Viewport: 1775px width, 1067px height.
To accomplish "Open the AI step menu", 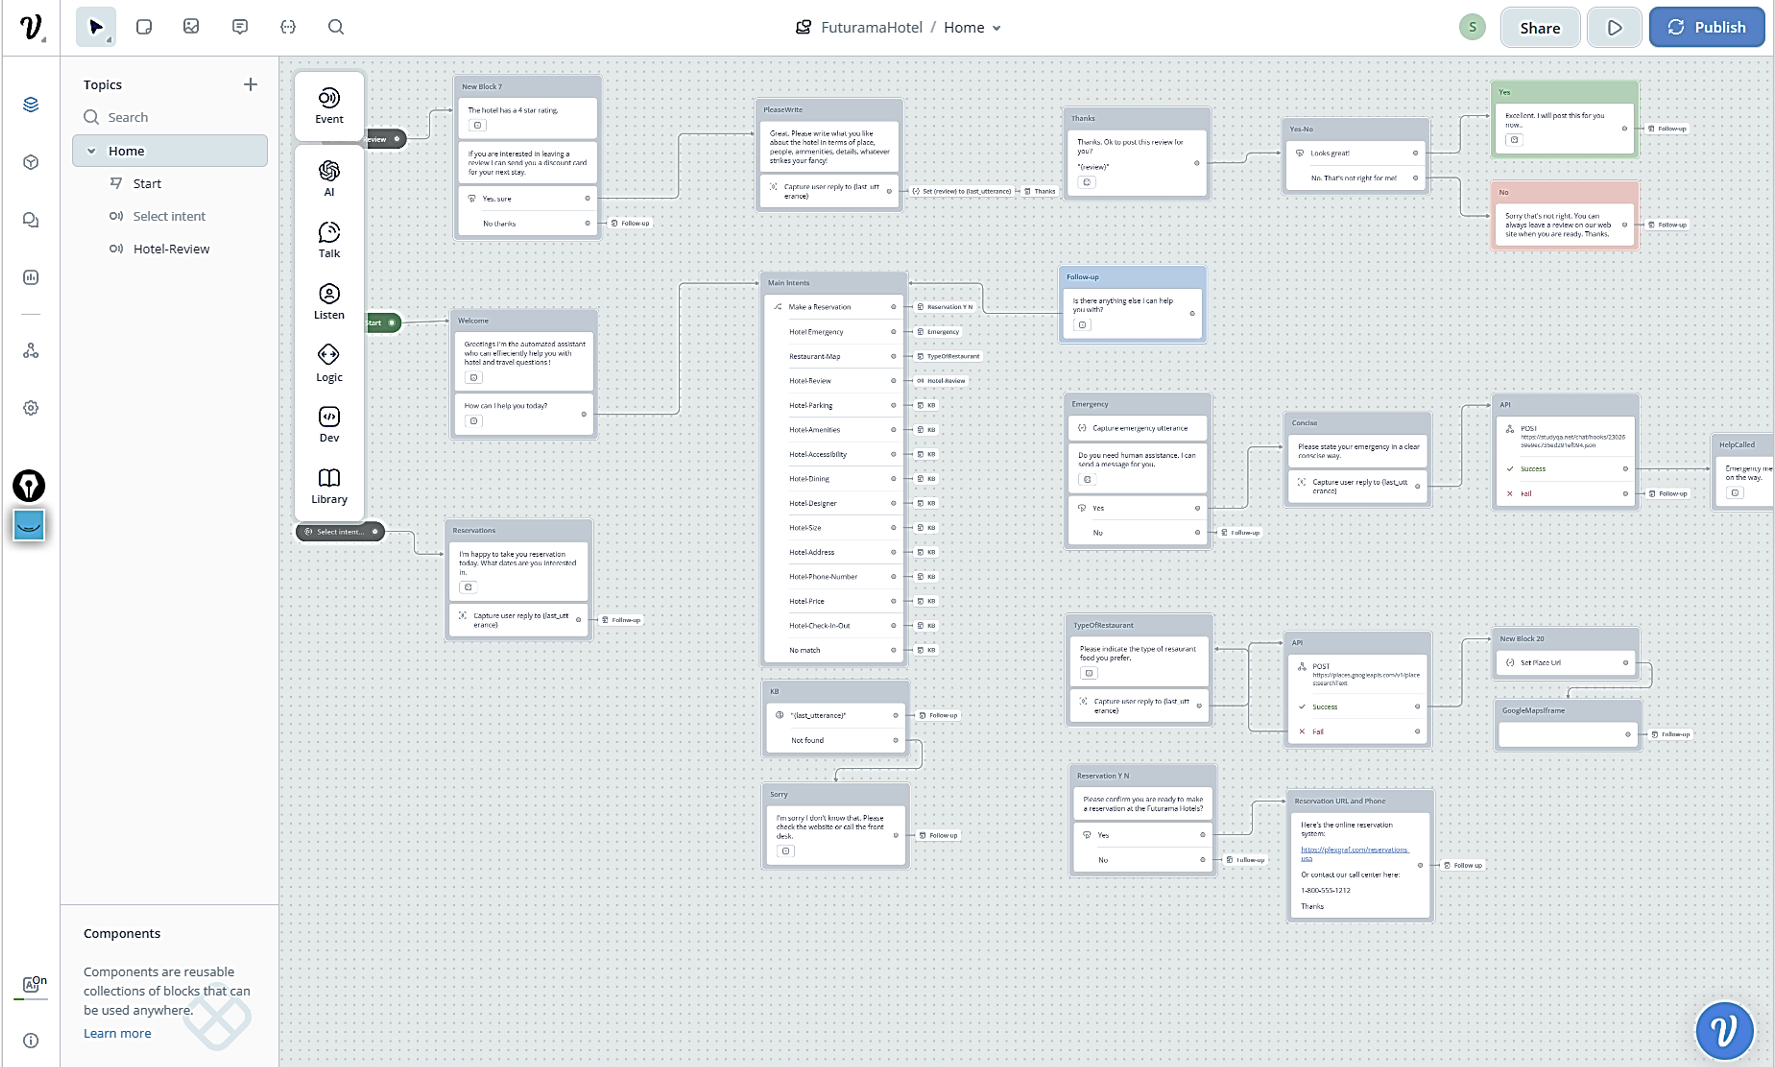I will pos(329,178).
